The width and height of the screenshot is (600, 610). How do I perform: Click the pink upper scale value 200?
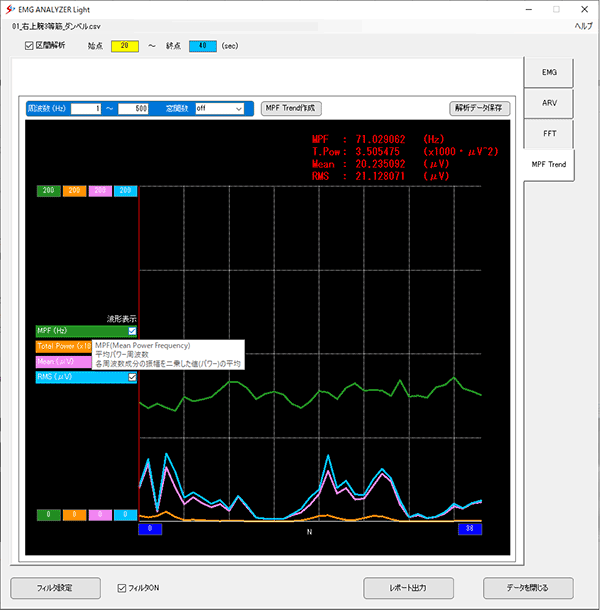pyautogui.click(x=100, y=191)
